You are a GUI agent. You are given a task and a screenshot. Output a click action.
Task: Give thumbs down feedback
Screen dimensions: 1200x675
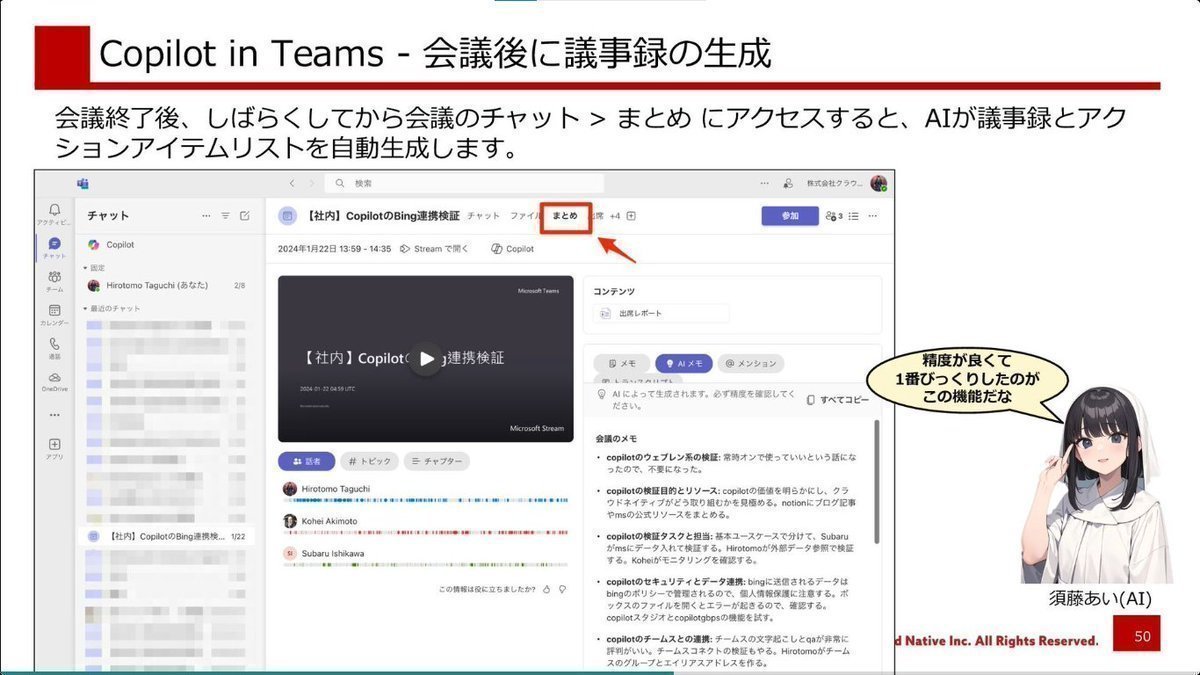coord(563,589)
